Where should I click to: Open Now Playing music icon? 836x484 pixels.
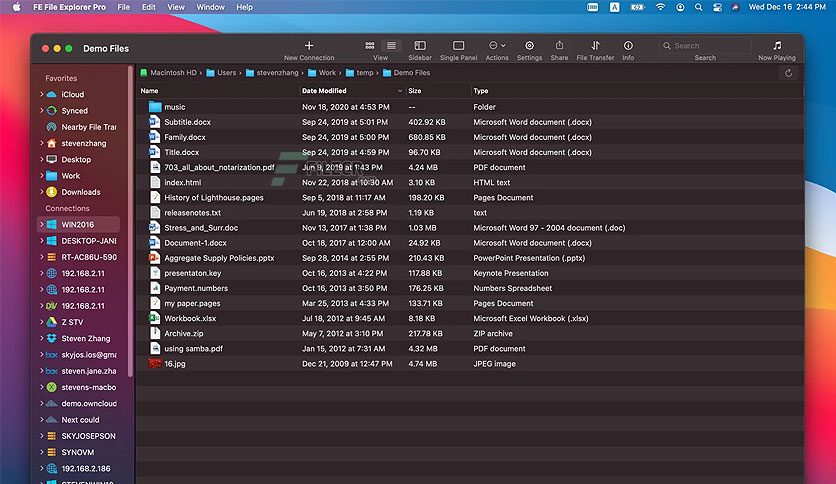(777, 46)
